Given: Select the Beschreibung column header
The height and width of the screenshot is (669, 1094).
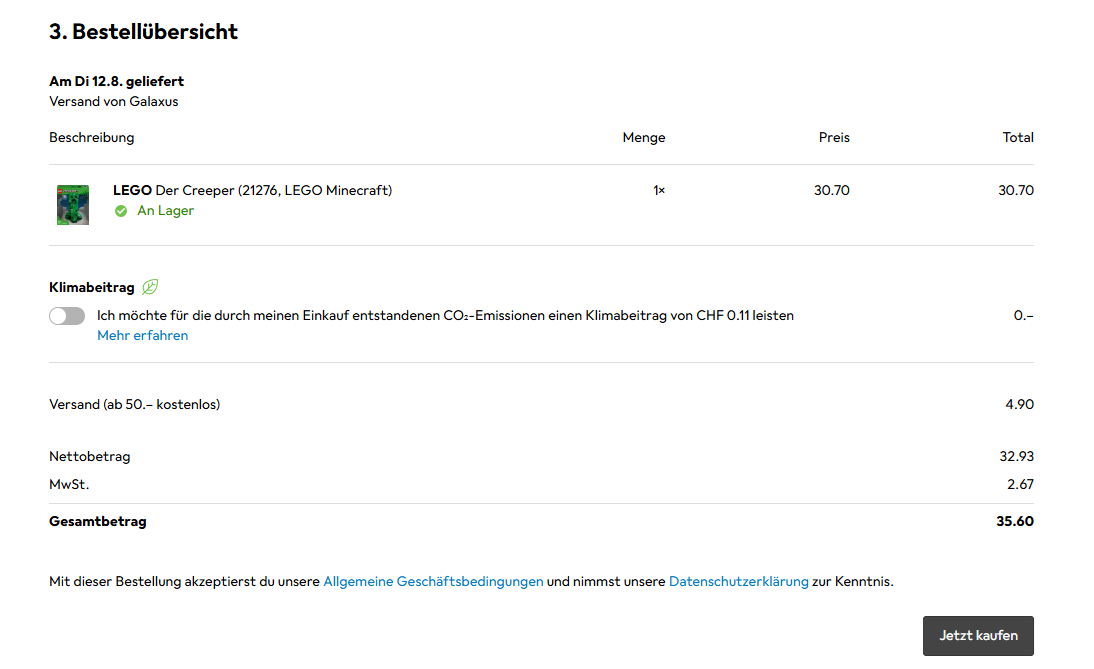Looking at the screenshot, I should [91, 138].
